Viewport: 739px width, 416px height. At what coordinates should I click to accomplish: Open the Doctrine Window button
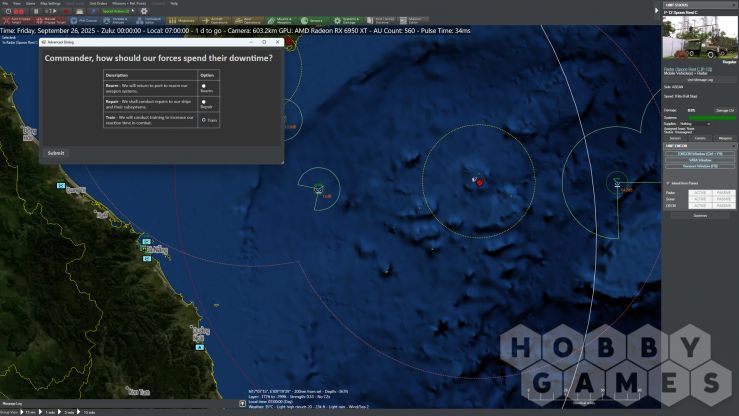(700, 166)
